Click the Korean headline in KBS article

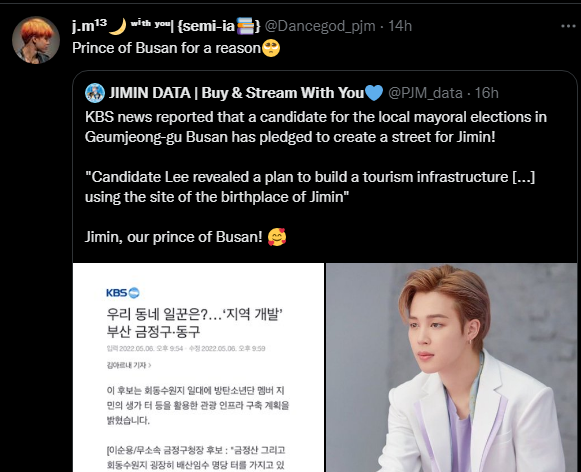[x=195, y=323]
